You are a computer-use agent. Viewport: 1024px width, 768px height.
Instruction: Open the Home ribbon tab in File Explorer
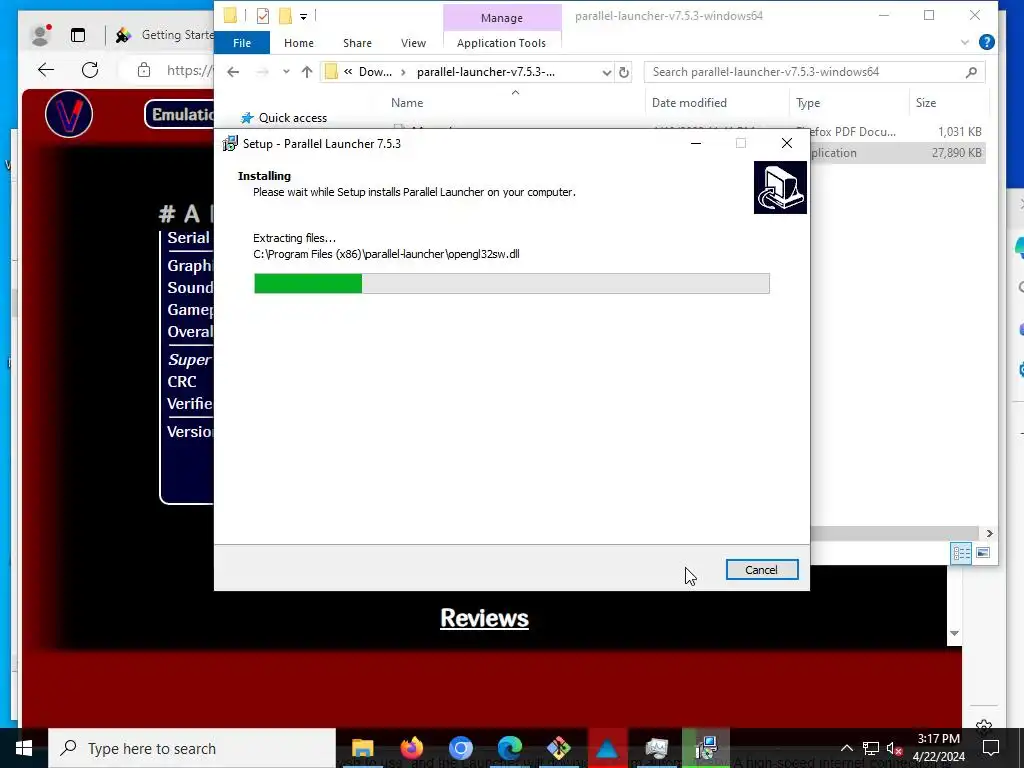[x=298, y=43]
